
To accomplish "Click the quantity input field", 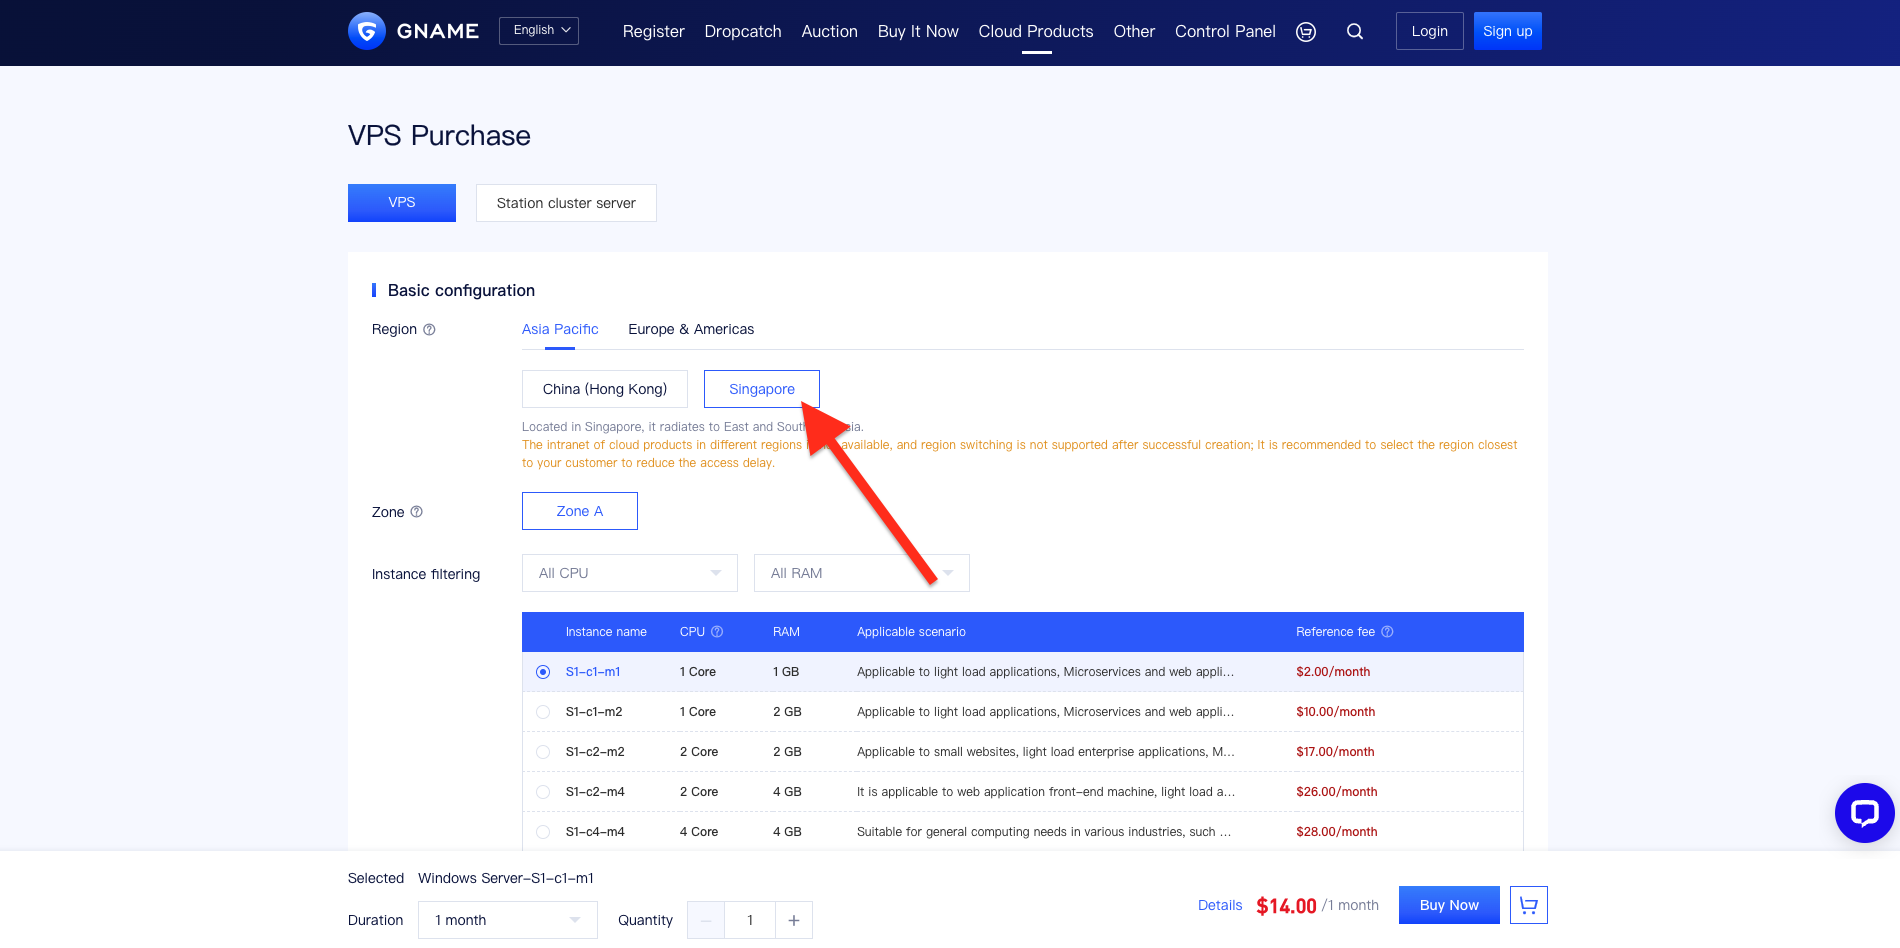I will (x=750, y=920).
